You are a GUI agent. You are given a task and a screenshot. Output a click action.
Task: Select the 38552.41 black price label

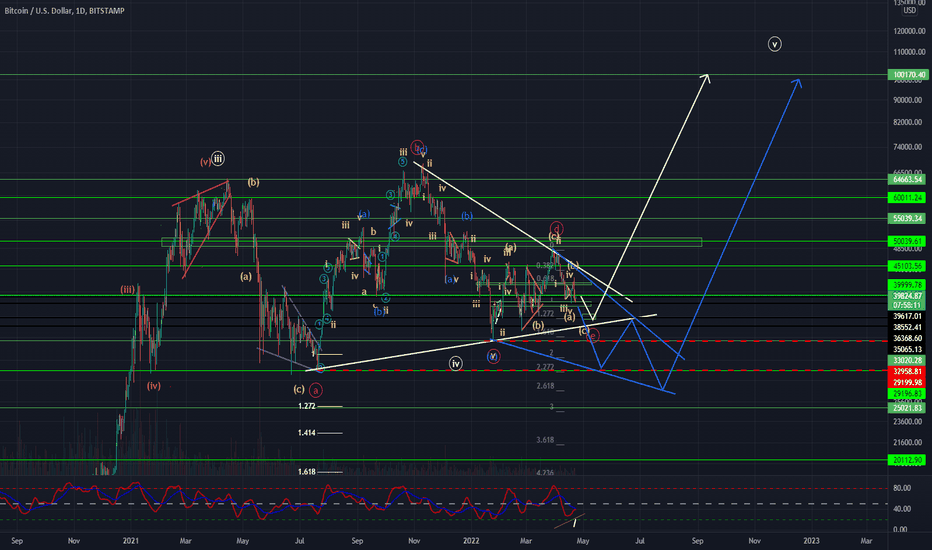point(907,327)
